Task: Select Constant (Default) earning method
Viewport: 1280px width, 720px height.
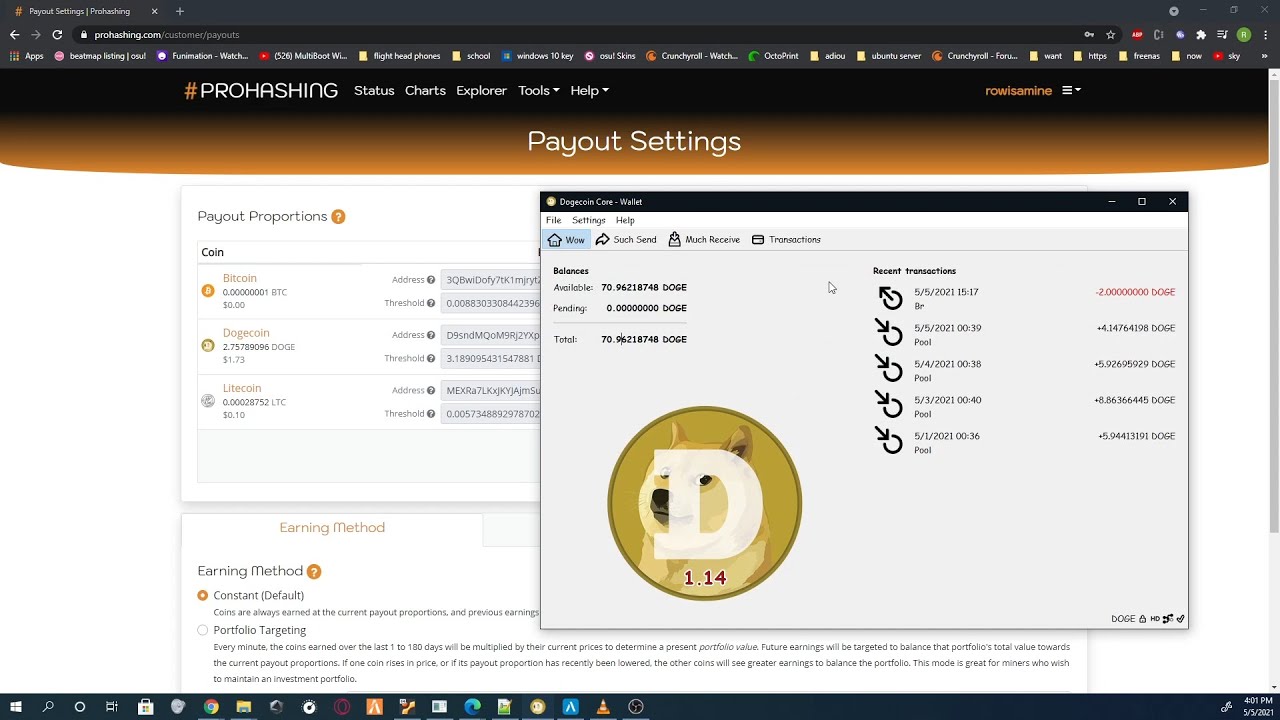Action: pos(203,595)
